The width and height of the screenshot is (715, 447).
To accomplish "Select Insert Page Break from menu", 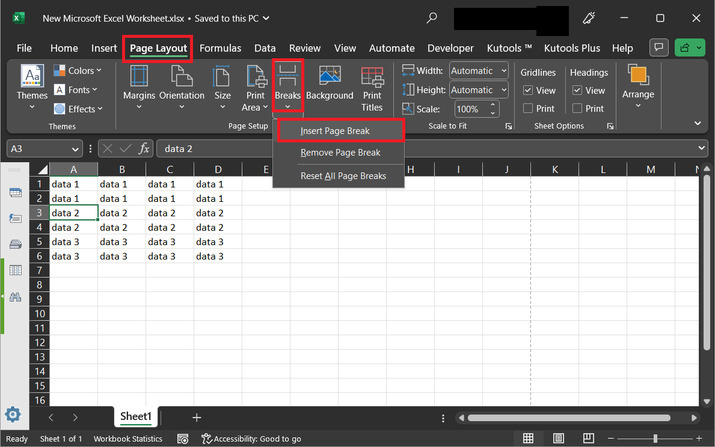I will (340, 131).
